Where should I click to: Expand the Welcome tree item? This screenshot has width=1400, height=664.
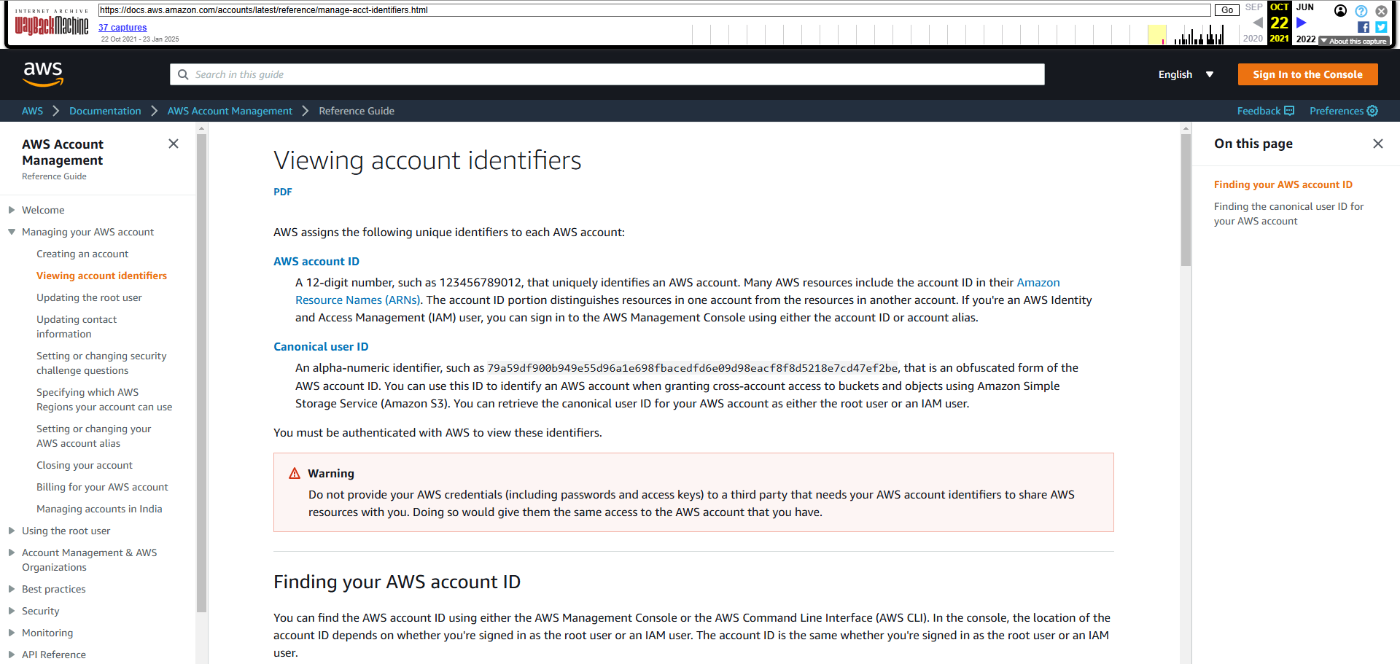(x=11, y=210)
